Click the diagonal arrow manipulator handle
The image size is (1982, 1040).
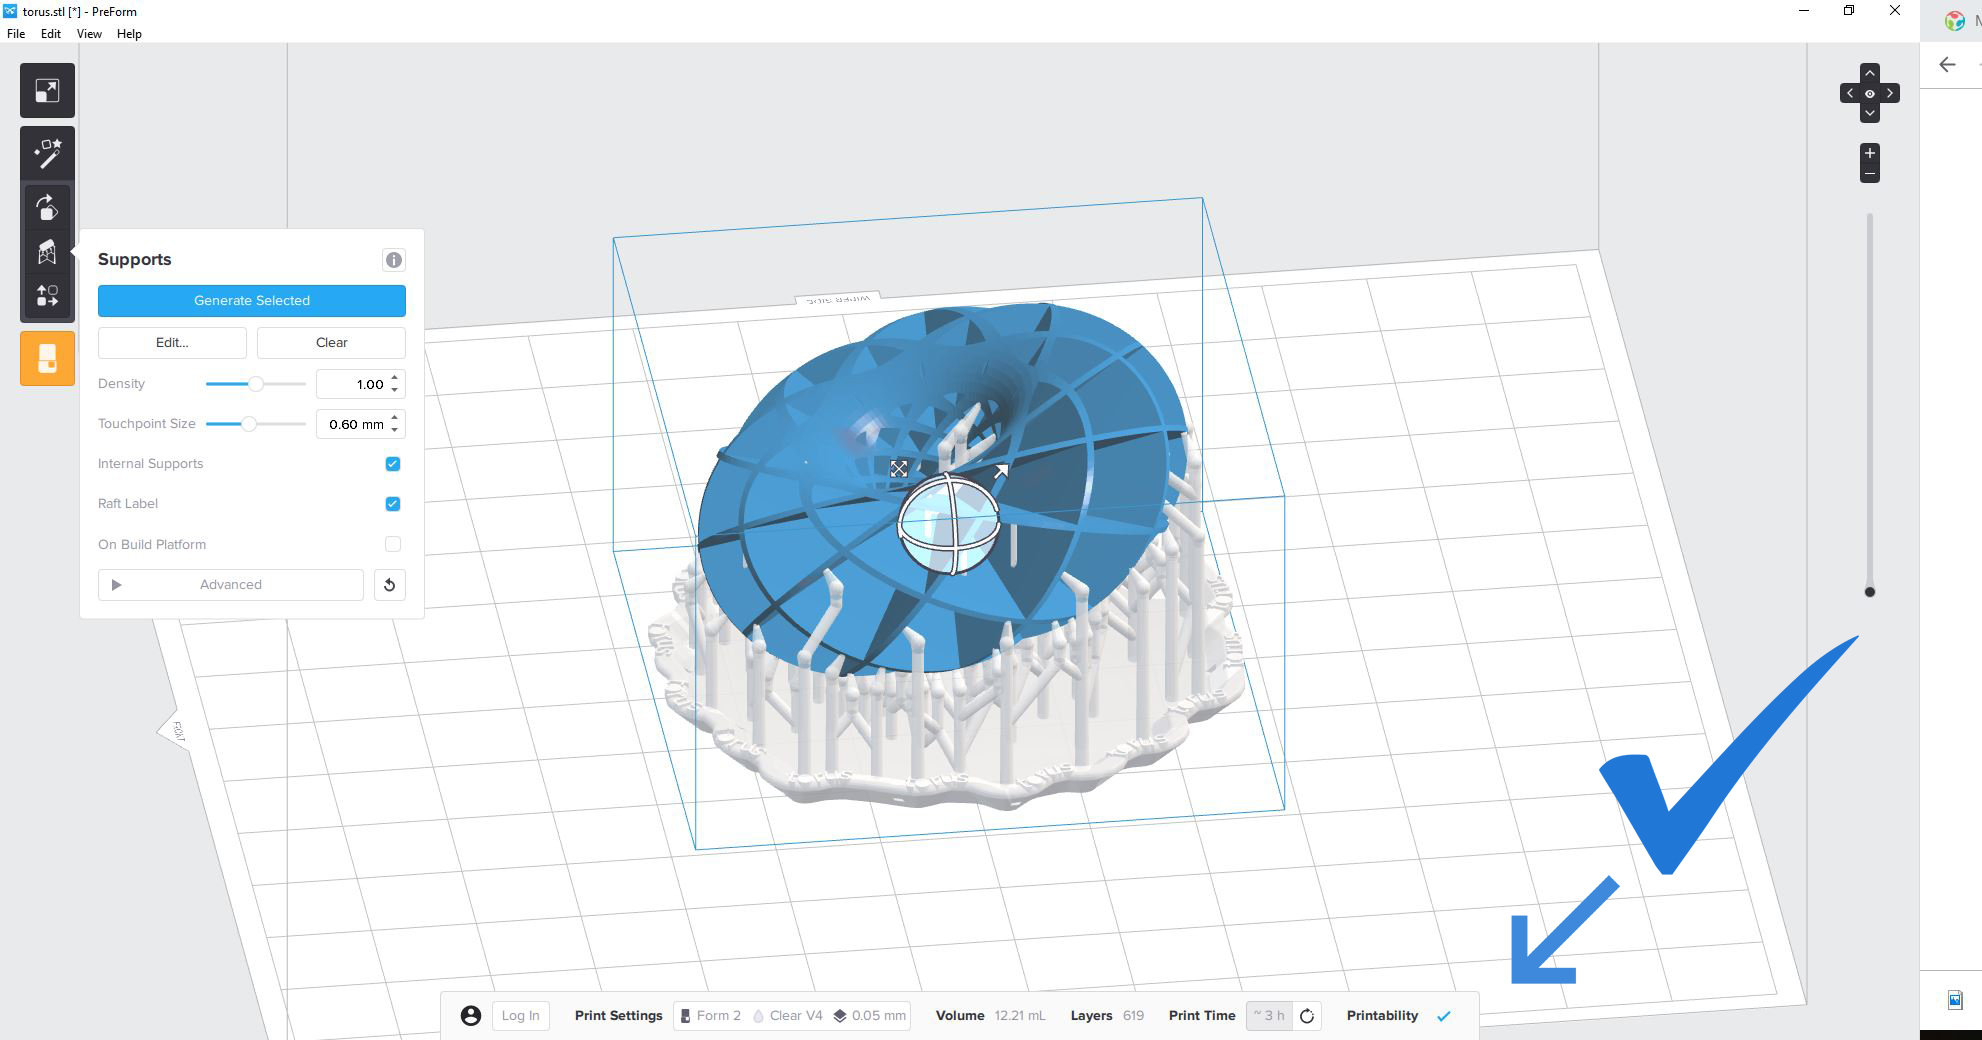pyautogui.click(x=1001, y=470)
